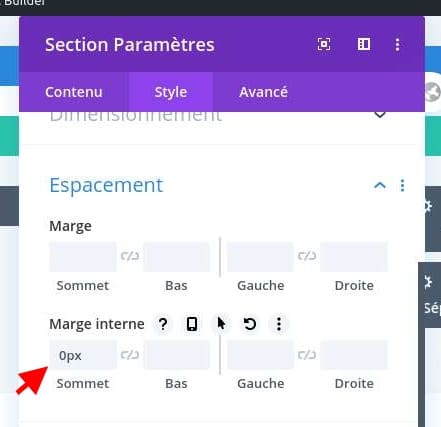Toggle link between Marge interne Gauche and Droite

(307, 355)
